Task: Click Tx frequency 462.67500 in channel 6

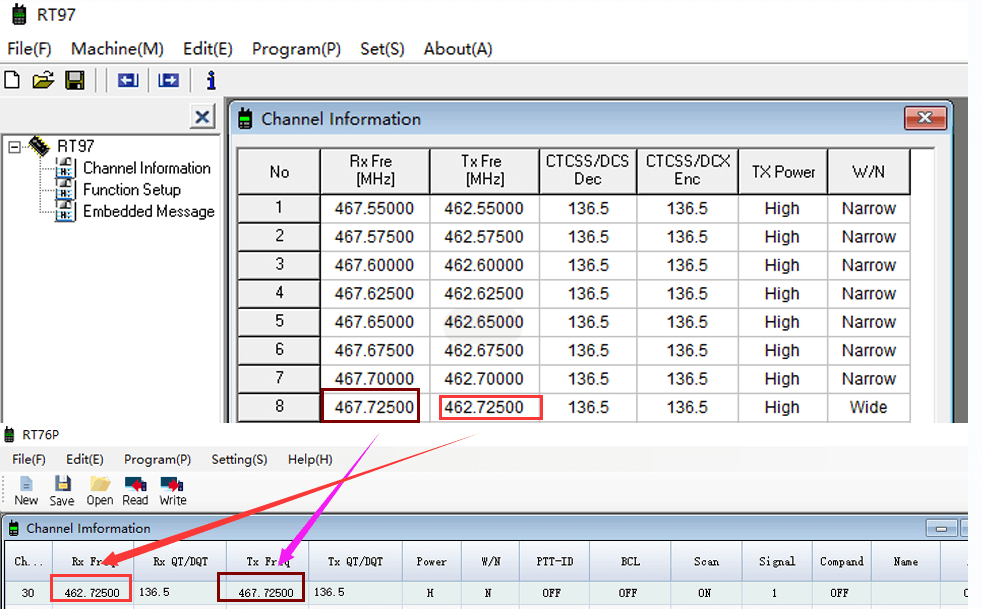Action: point(484,350)
